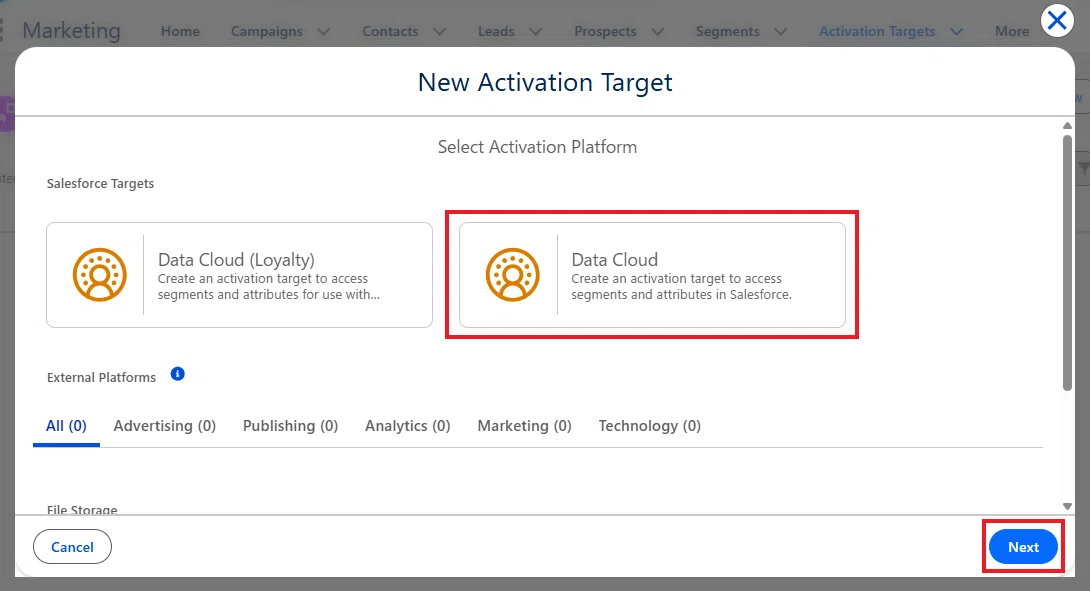Select the Data Cloud activation platform card
1090x591 pixels.
[652, 275]
